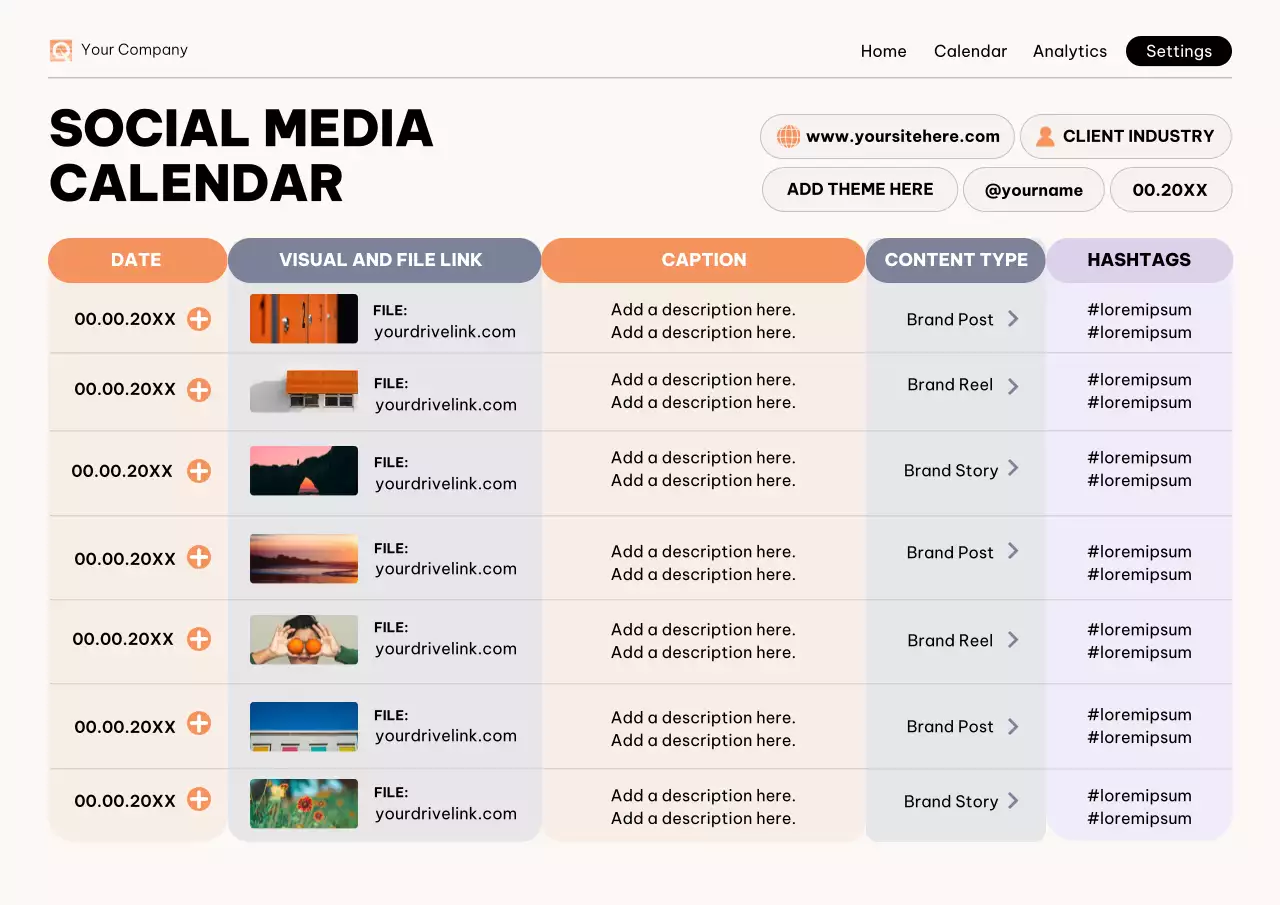Click the plus icon in the first Brand Post row

pos(199,320)
